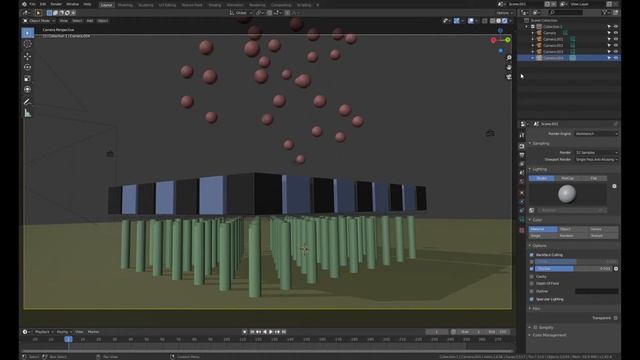This screenshot has height=360, width=640.
Task: Click the studio light sphere preview
Action: click(x=567, y=194)
